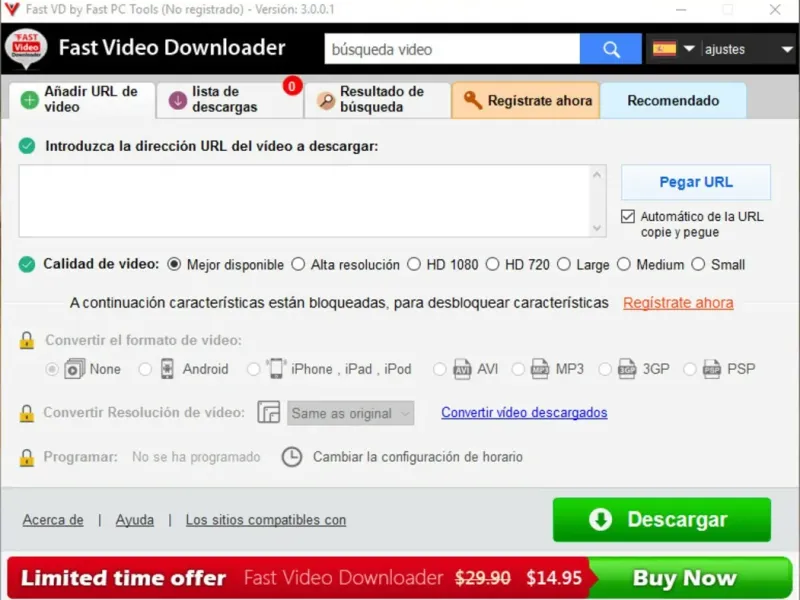Image resolution: width=800 pixels, height=600 pixels.
Task: Open the lista de descargas tab
Action: 230,100
